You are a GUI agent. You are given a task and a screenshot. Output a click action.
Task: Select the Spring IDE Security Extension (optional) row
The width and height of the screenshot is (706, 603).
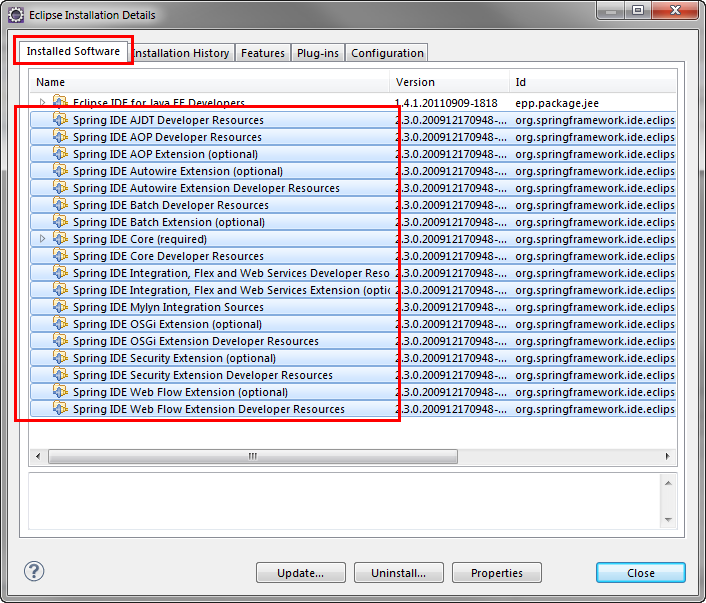353,358
